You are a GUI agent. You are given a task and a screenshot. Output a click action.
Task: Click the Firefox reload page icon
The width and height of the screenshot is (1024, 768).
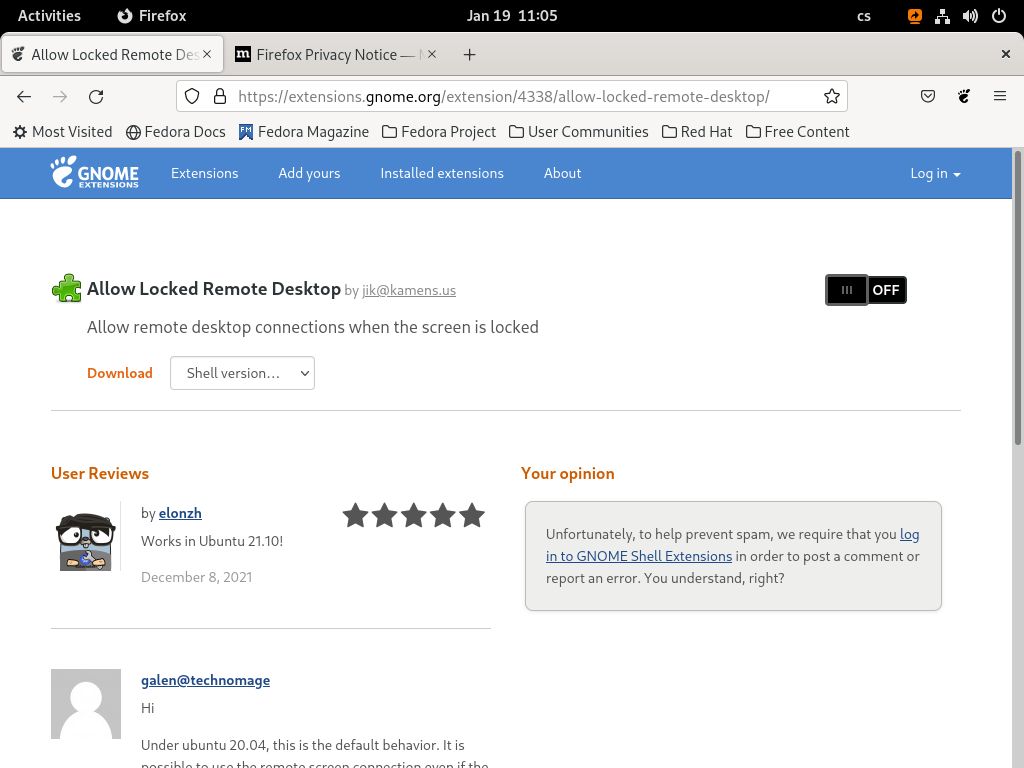pos(96,96)
